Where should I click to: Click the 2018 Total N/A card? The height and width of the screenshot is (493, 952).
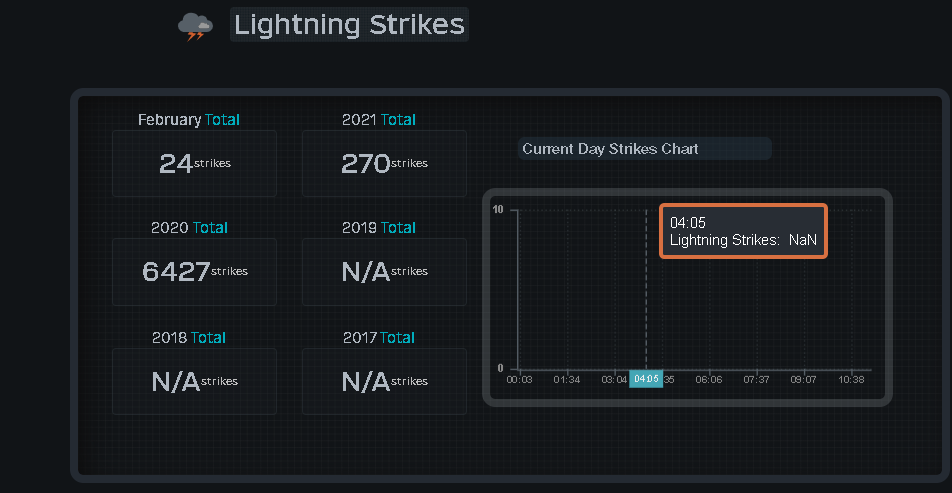click(194, 381)
